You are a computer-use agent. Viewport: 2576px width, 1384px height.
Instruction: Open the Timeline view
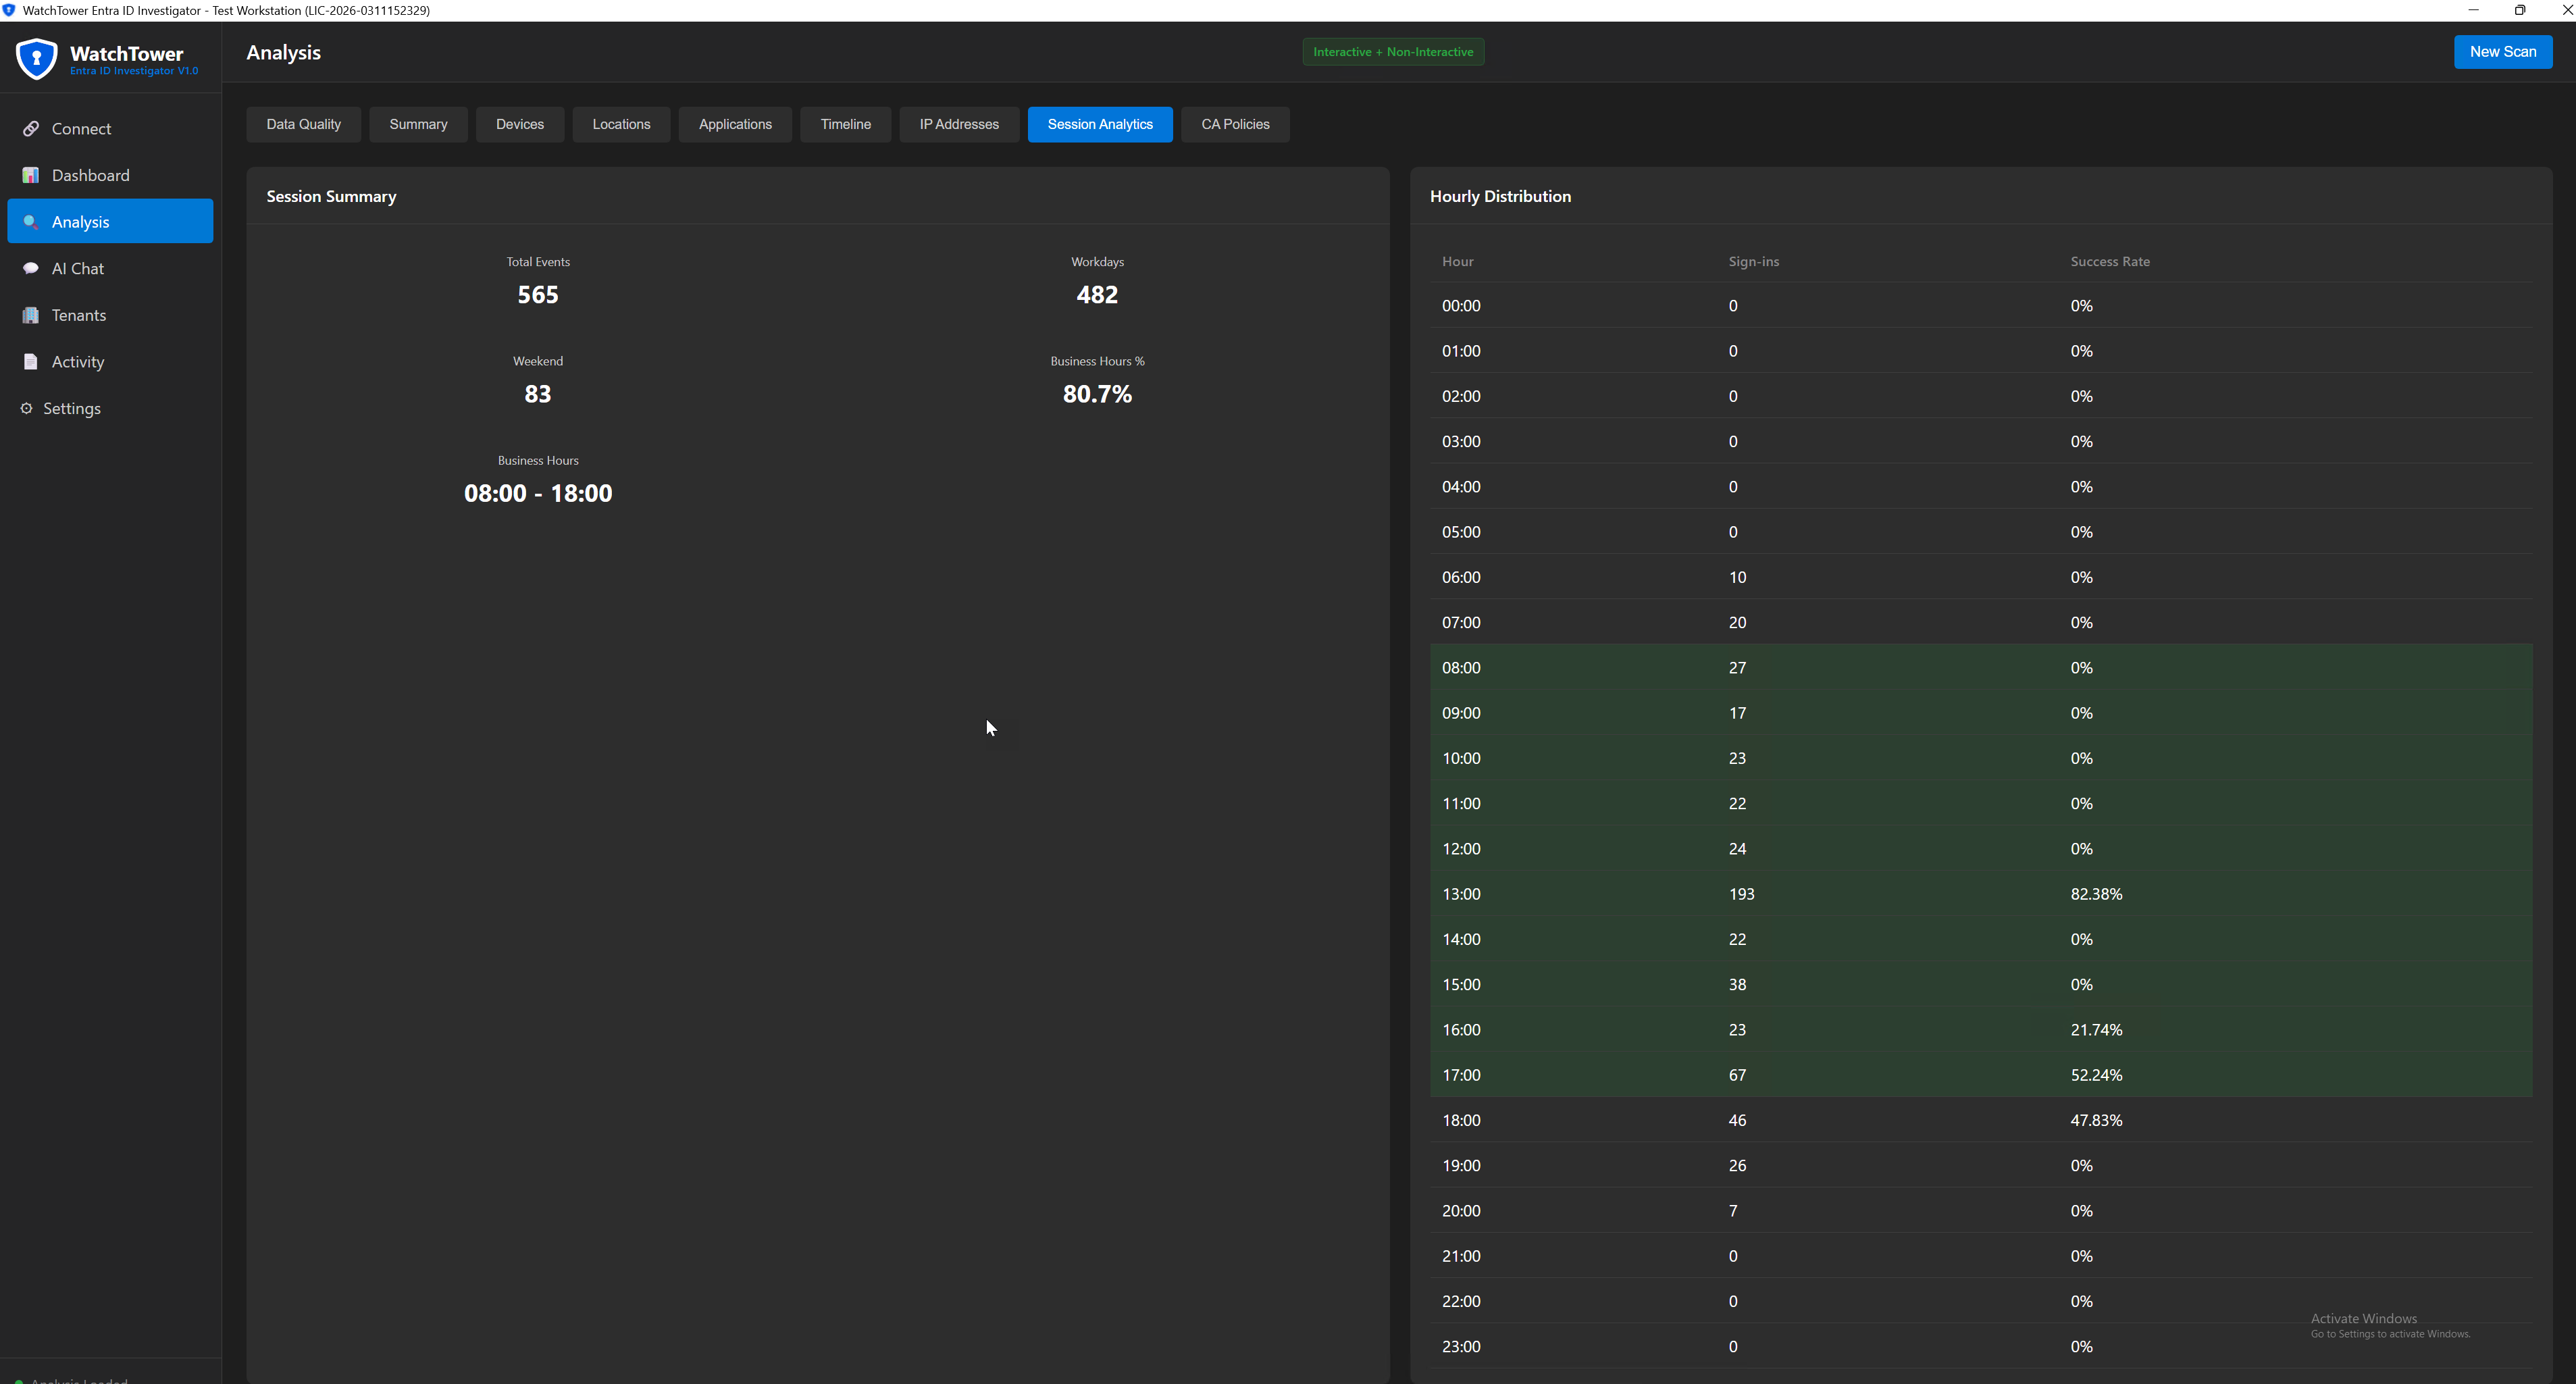tap(845, 124)
